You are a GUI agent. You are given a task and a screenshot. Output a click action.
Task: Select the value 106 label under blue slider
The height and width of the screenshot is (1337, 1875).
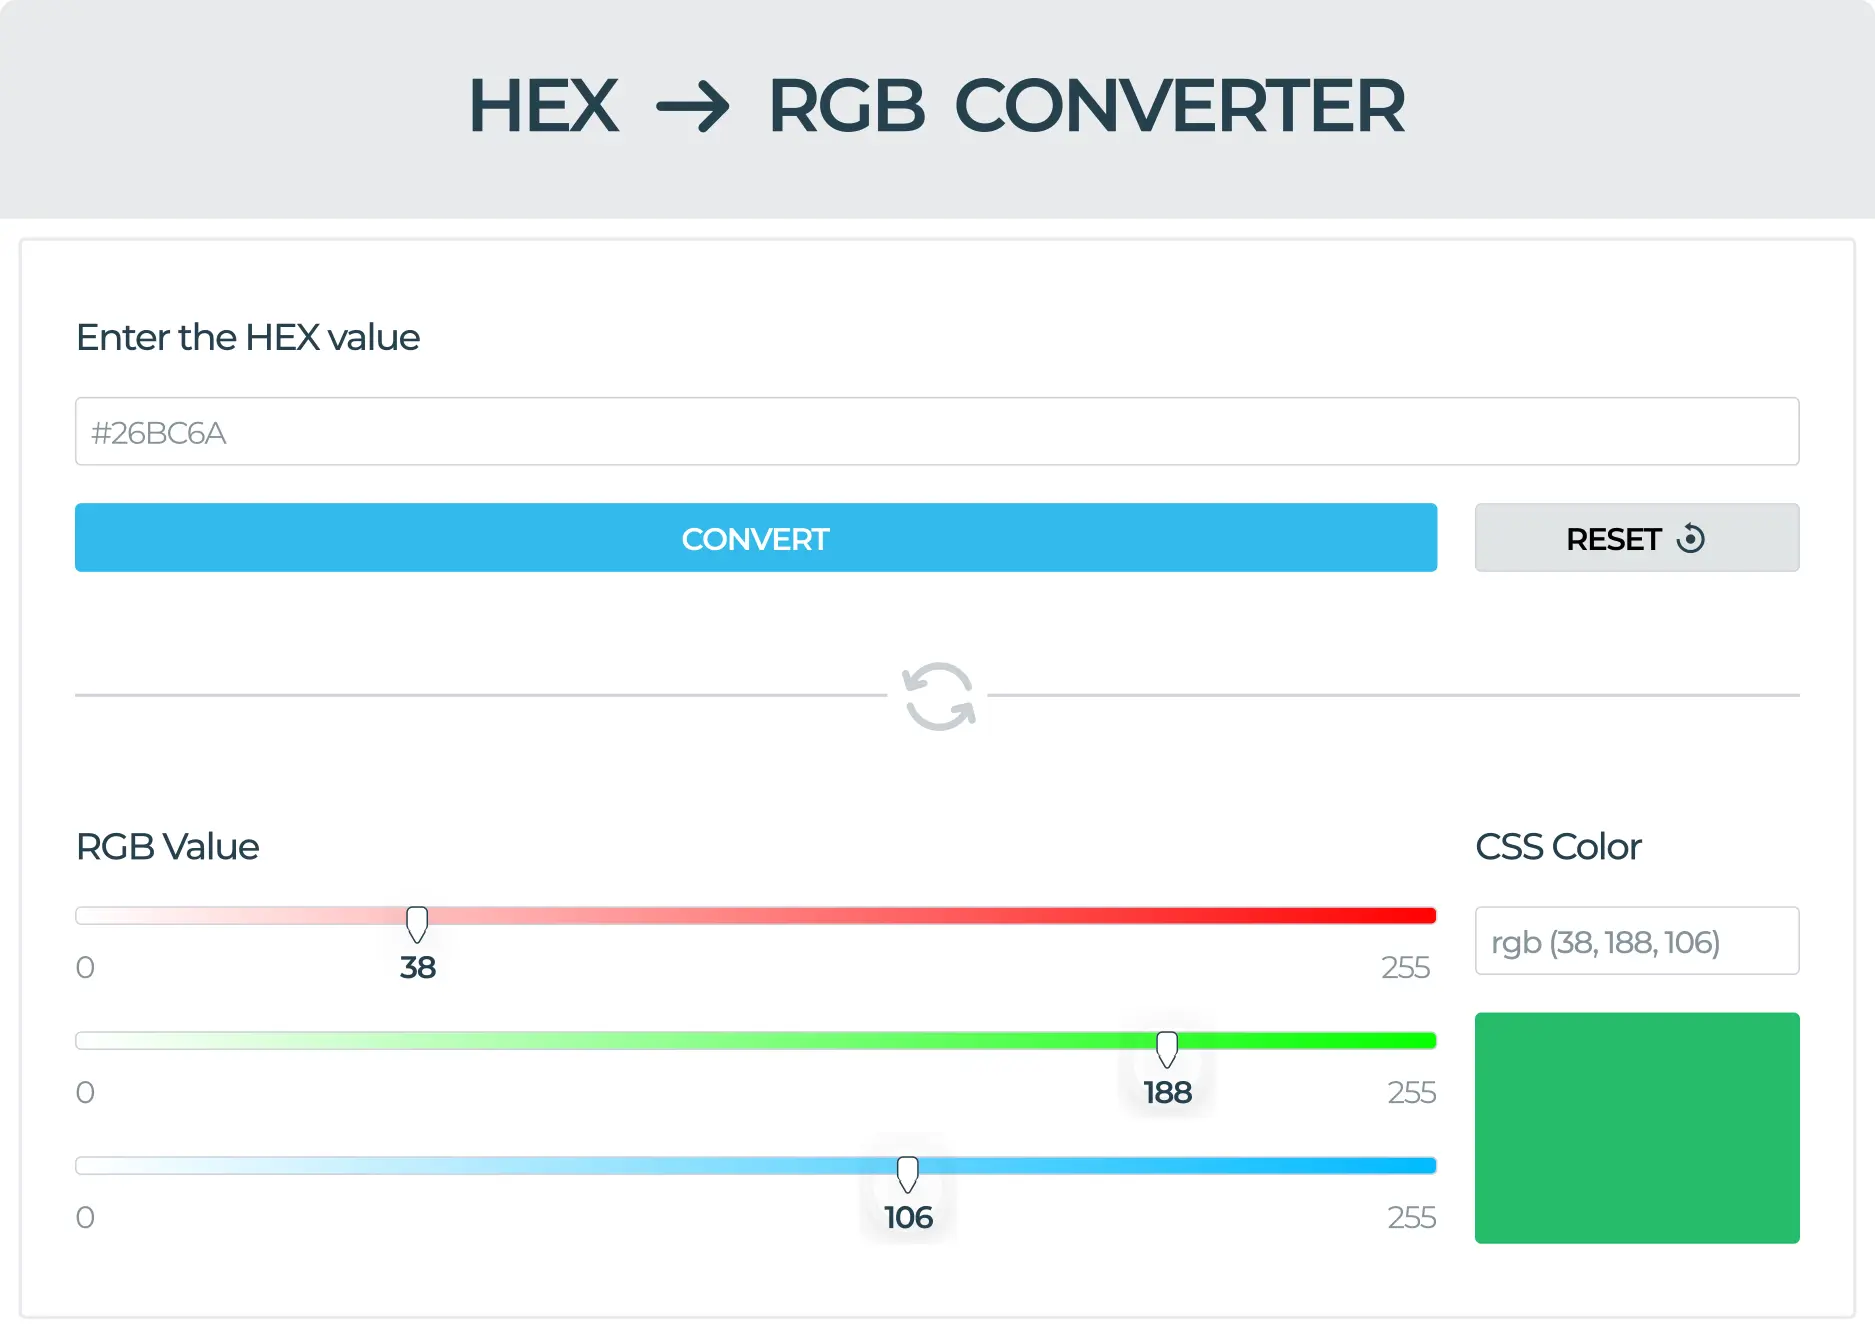(907, 1218)
